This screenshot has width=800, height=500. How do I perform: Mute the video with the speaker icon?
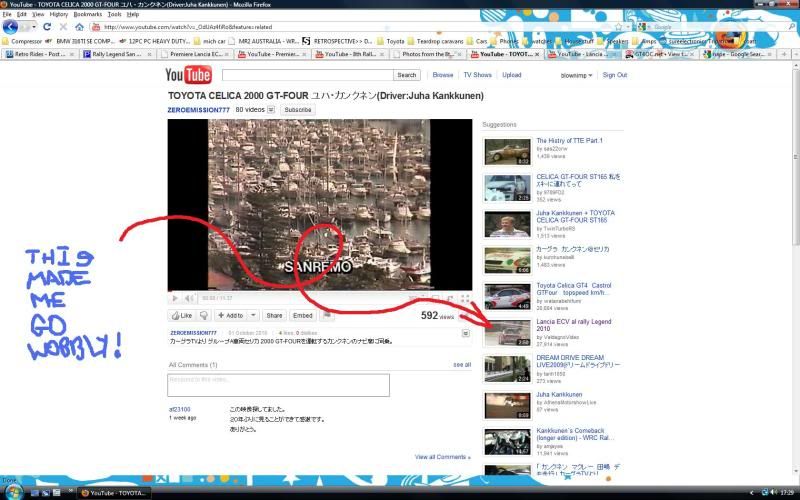click(189, 298)
